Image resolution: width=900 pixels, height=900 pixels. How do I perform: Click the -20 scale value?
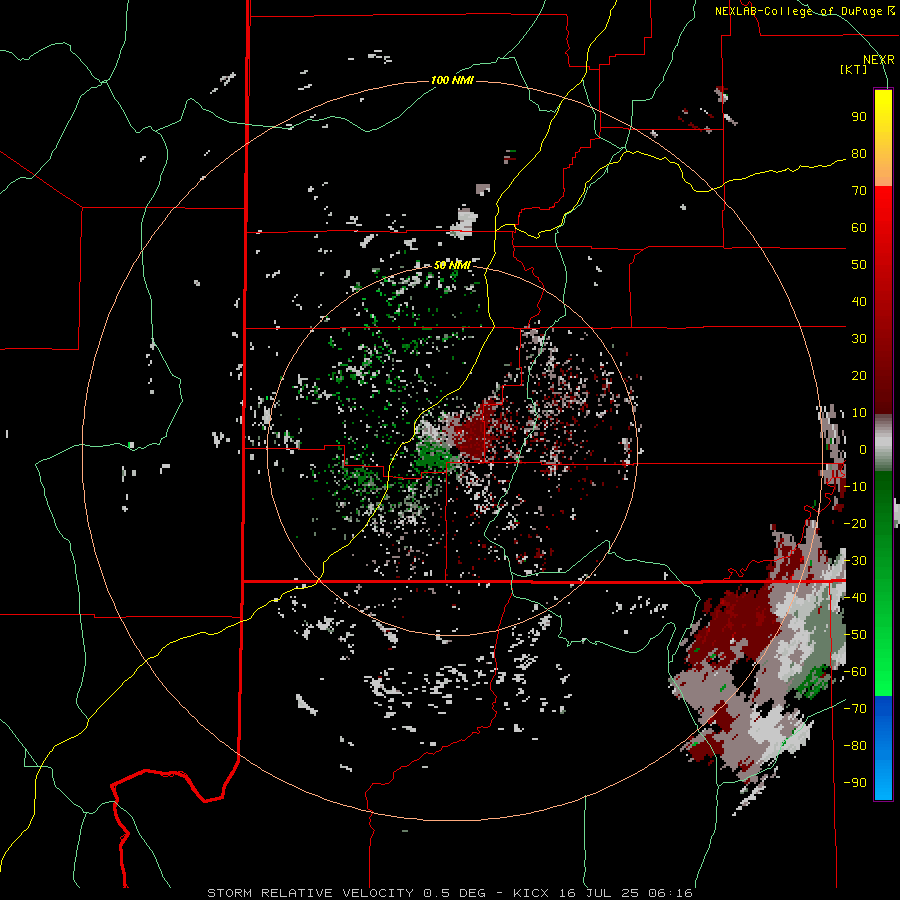(855, 524)
